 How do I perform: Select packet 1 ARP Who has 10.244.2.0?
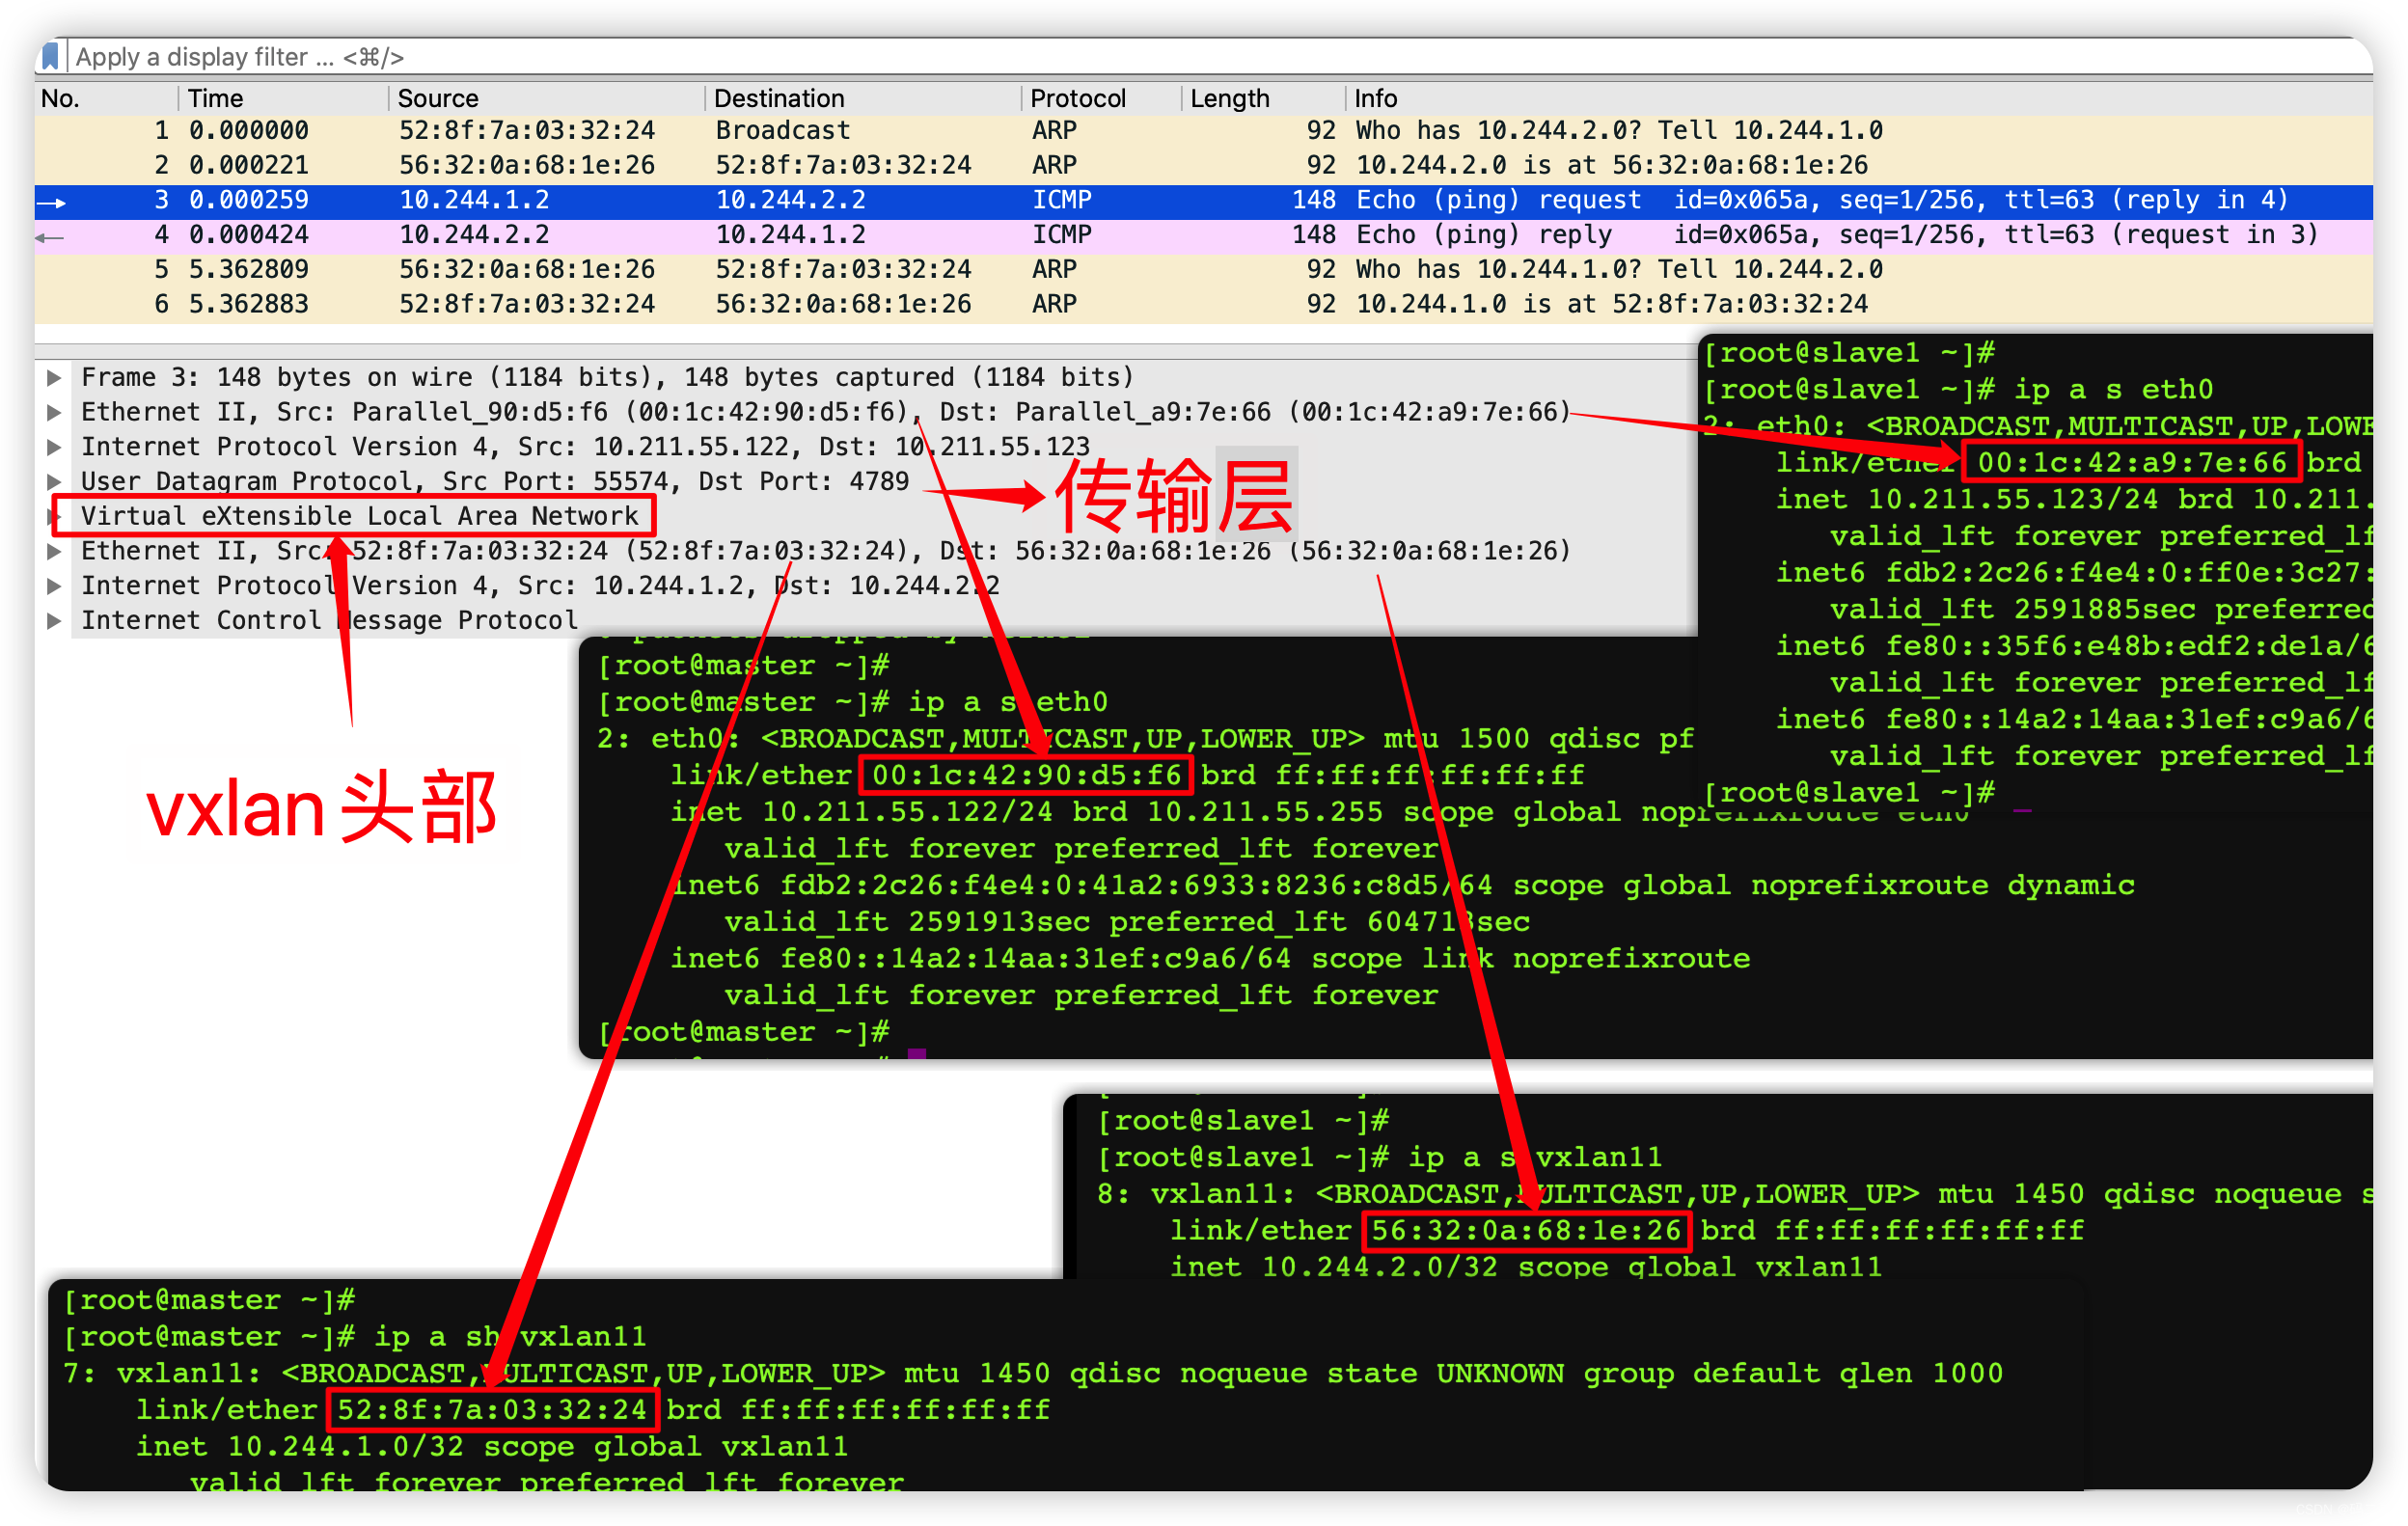(x=1203, y=130)
